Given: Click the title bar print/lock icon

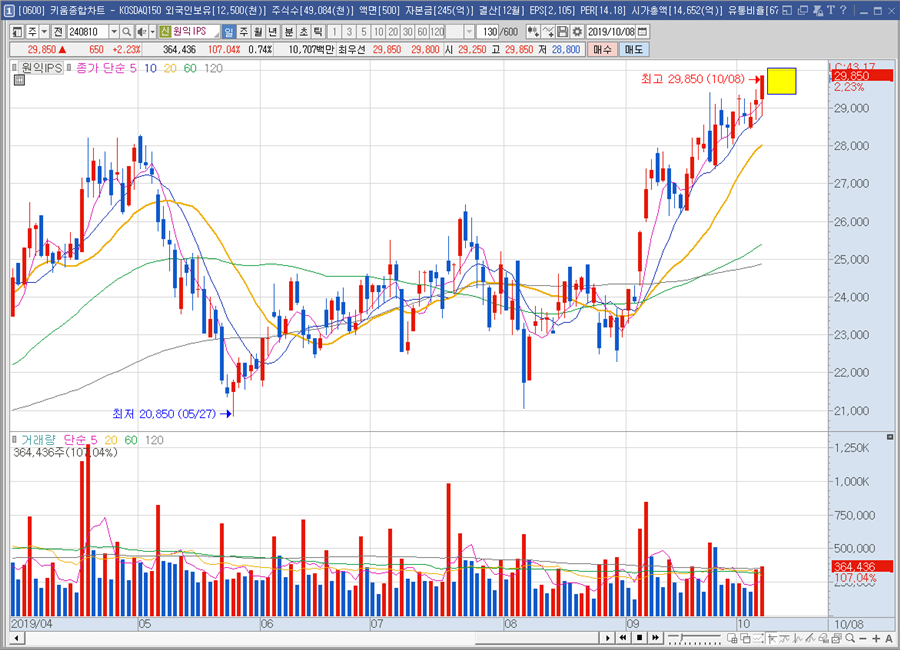Looking at the screenshot, I should click(x=818, y=10).
